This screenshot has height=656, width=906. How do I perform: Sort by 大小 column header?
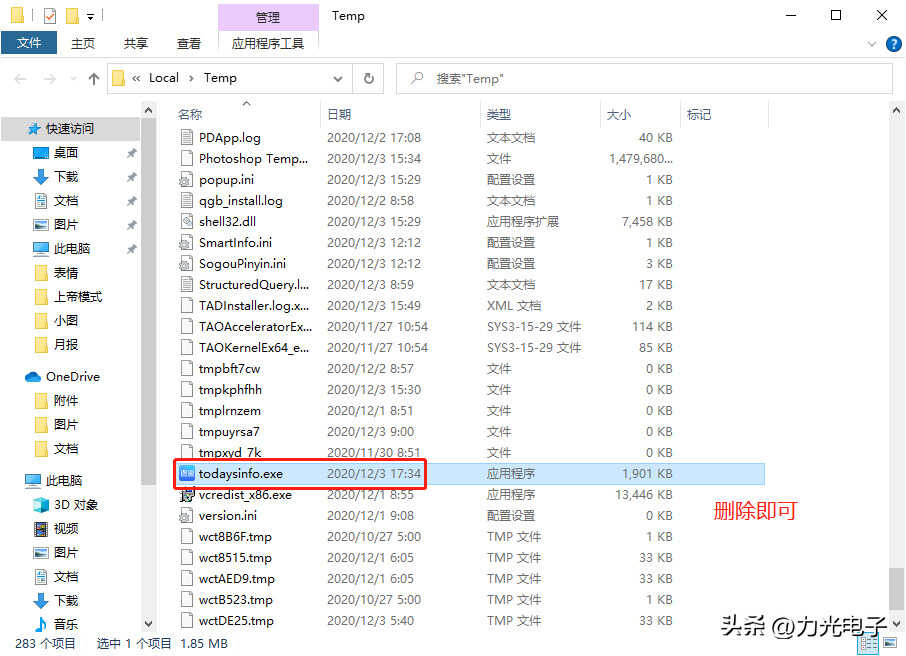tap(619, 114)
